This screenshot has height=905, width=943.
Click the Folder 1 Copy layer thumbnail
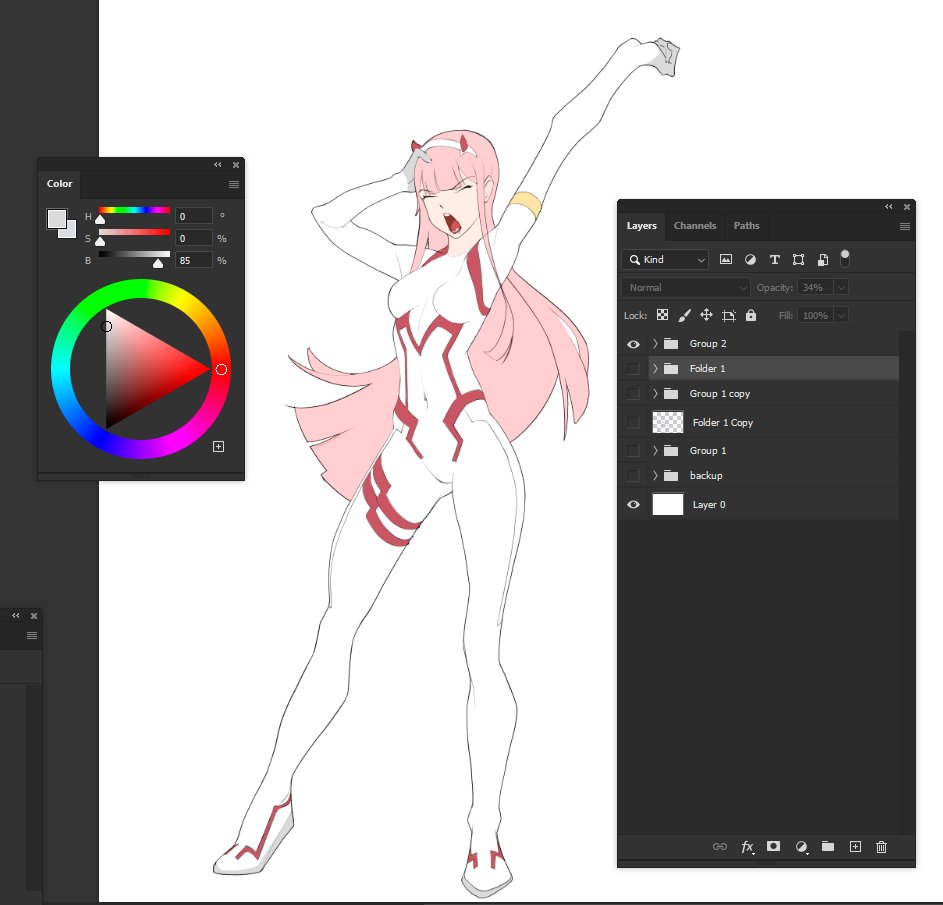[668, 422]
